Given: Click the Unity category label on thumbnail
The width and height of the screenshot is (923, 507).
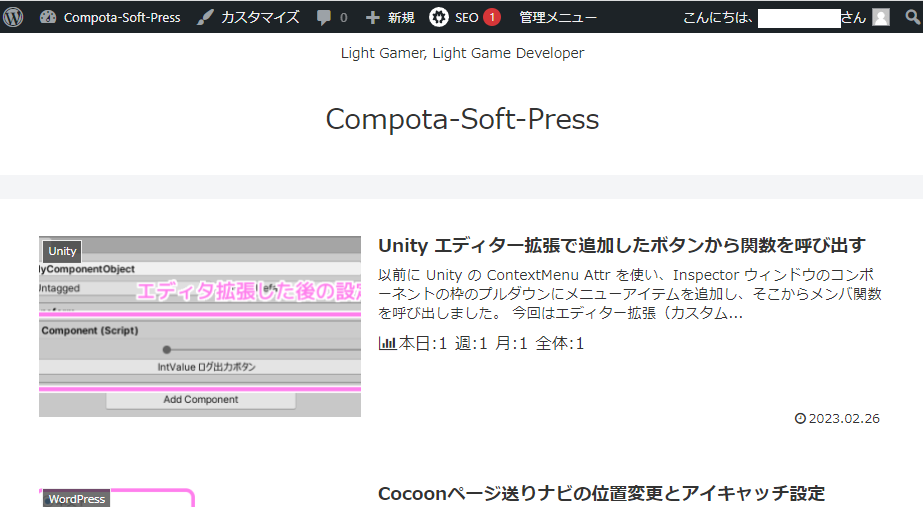Looking at the screenshot, I should point(62,251).
